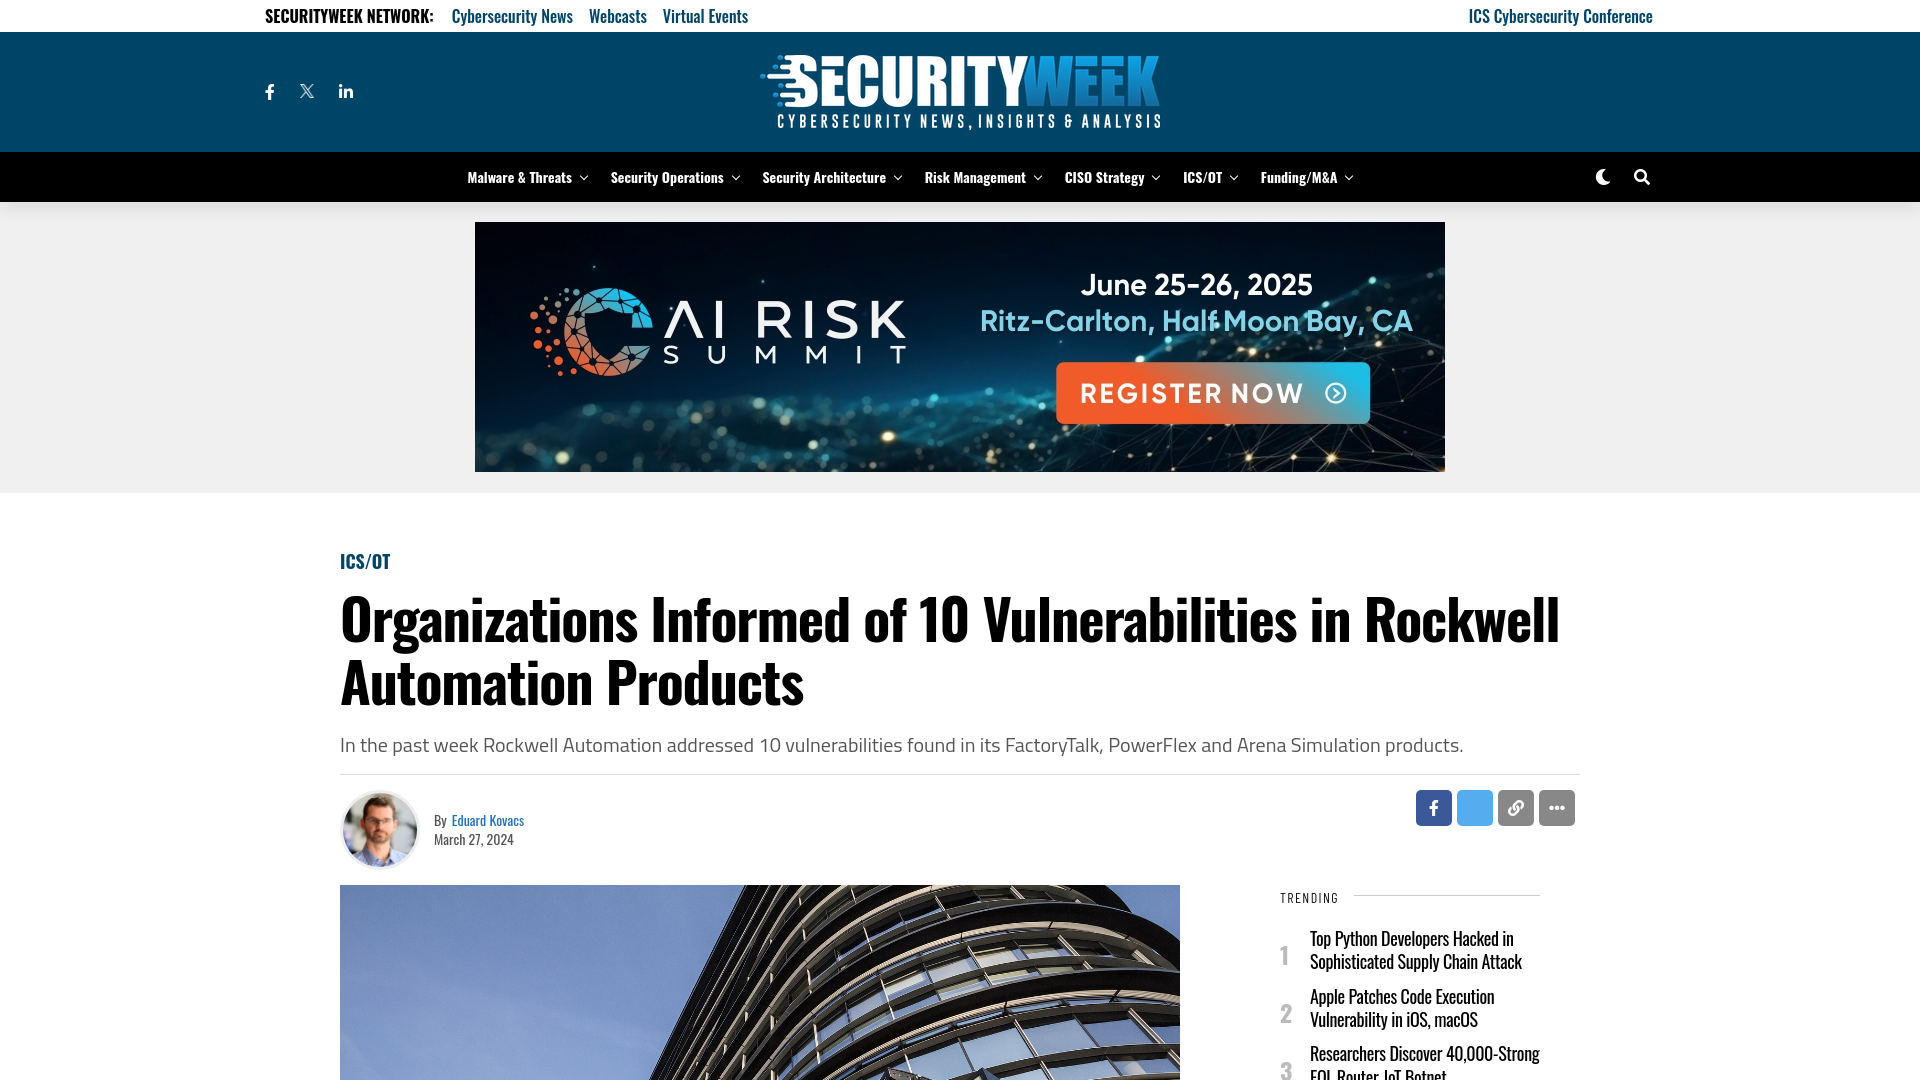Visit SecurityWeek Facebook profile
Viewport: 1920px width, 1080px height.
coord(269,91)
